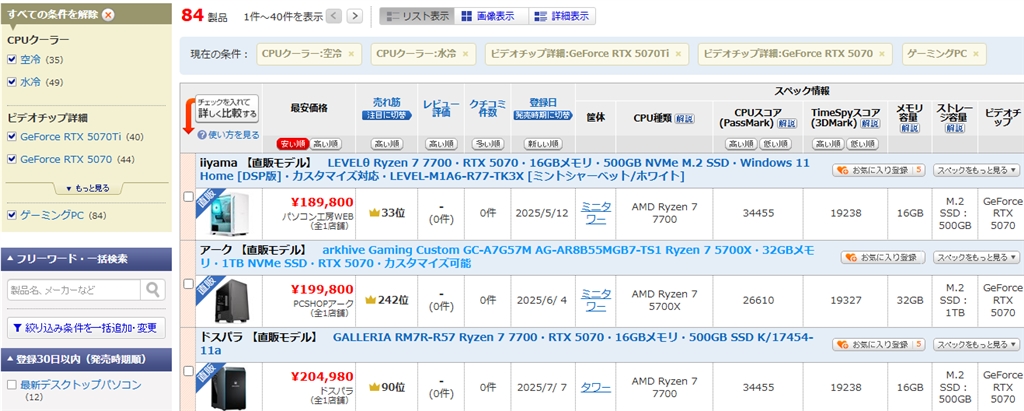Switch to 詳細表示 view
This screenshot has width=1024, height=411.
(x=562, y=16)
